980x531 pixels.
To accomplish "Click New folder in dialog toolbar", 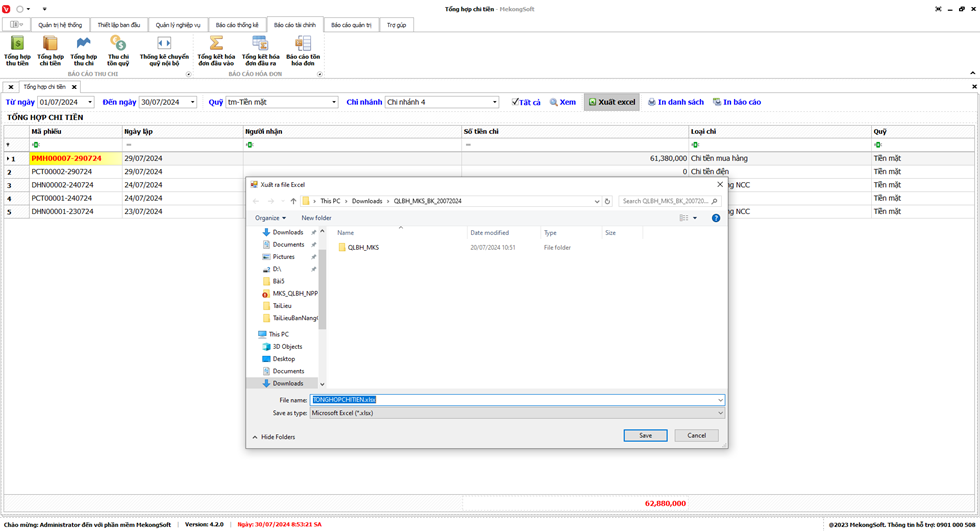I will point(316,218).
